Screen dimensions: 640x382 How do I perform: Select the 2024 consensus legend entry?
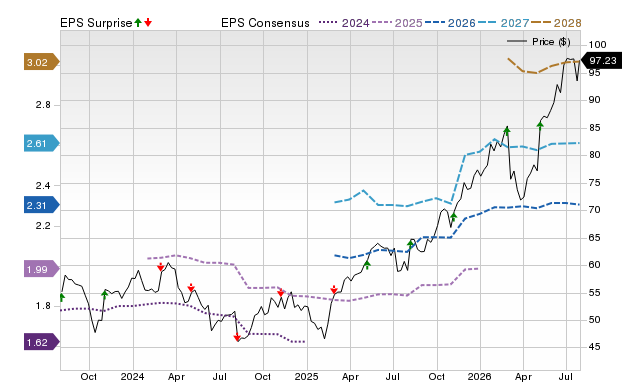click(x=344, y=23)
